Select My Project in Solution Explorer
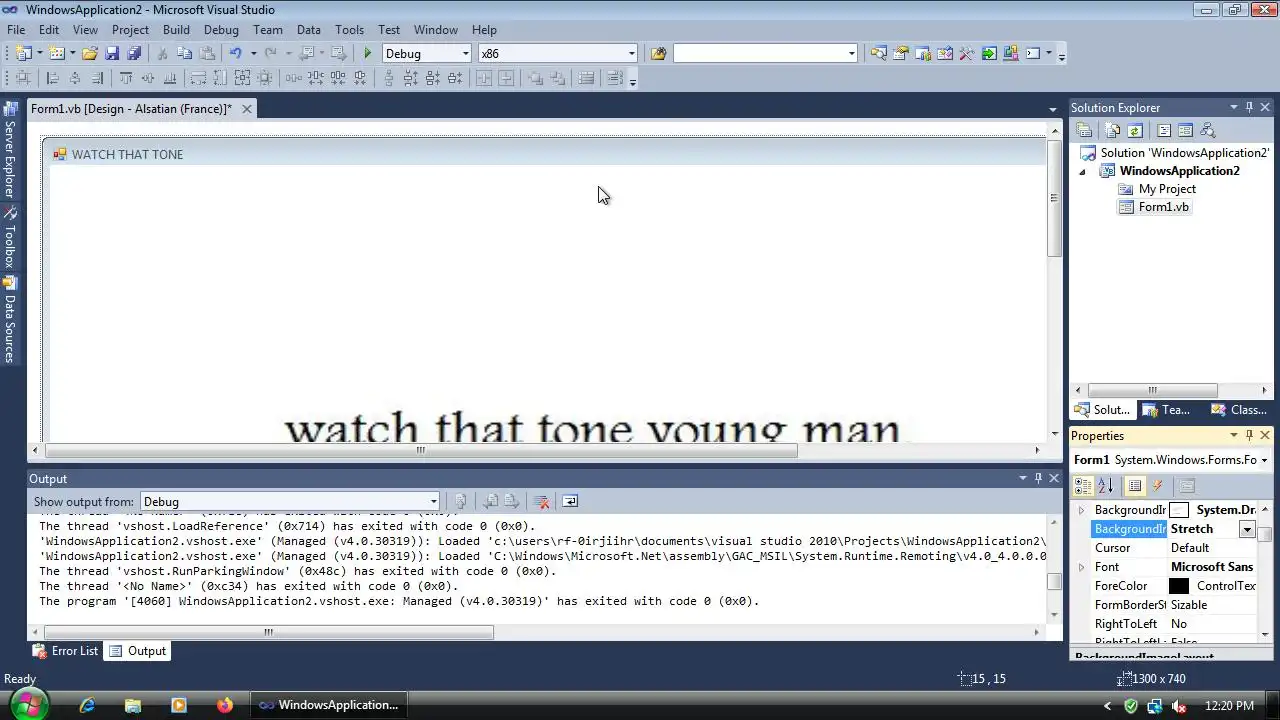Screen dimensions: 1280x720 pos(1167,189)
